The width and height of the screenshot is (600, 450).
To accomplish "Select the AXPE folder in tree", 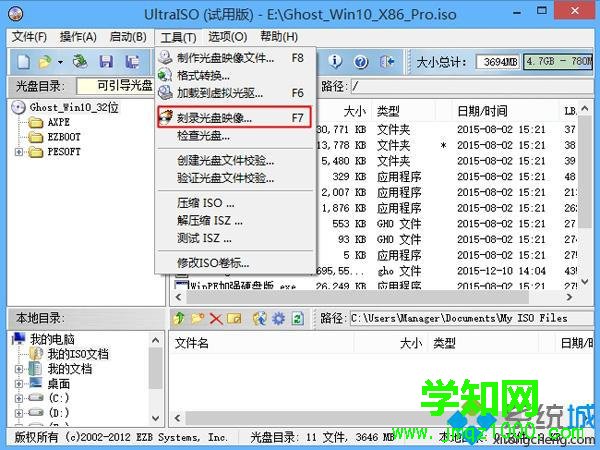I will (x=58, y=122).
